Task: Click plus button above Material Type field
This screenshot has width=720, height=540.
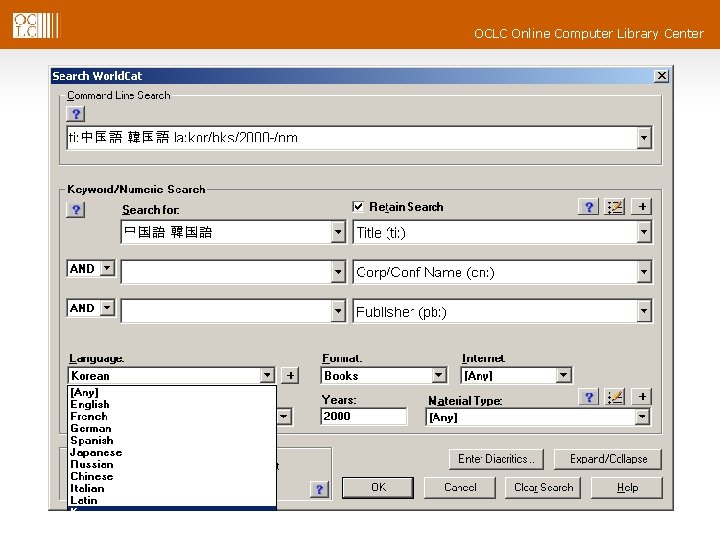Action: (x=642, y=397)
